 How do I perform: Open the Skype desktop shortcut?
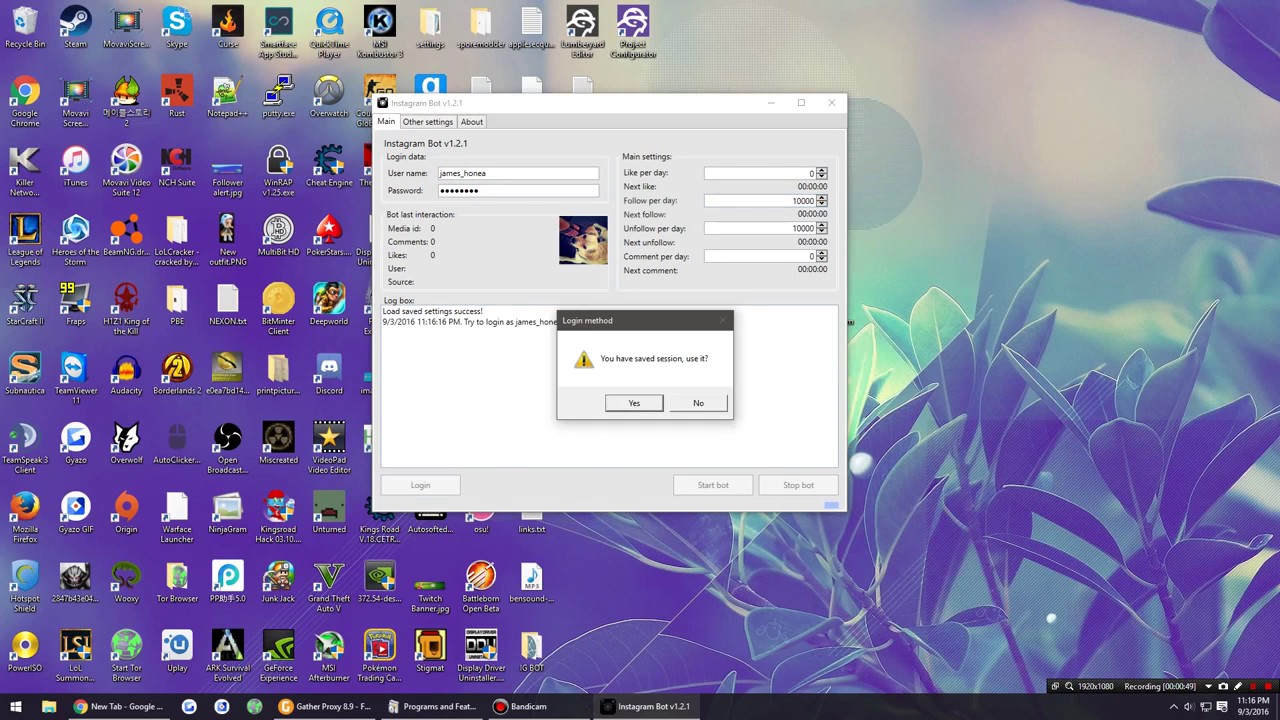click(177, 28)
